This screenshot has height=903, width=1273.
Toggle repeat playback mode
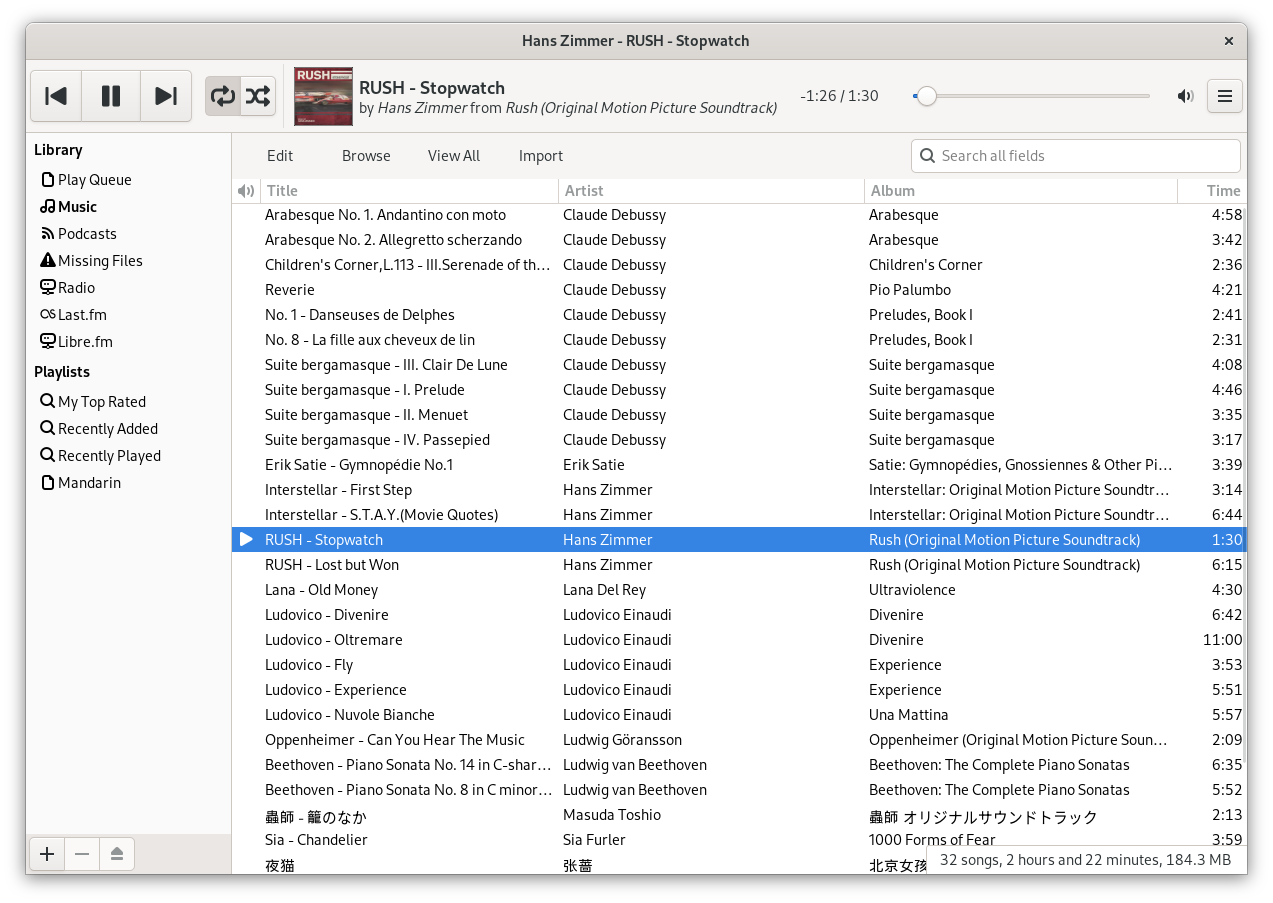pos(221,95)
